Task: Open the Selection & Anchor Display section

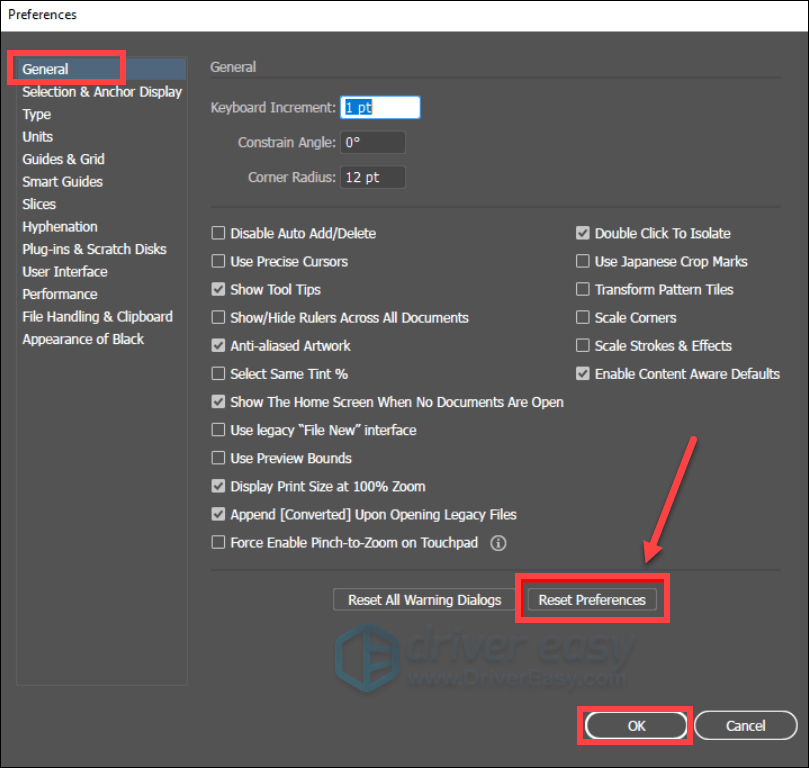Action: tap(102, 92)
